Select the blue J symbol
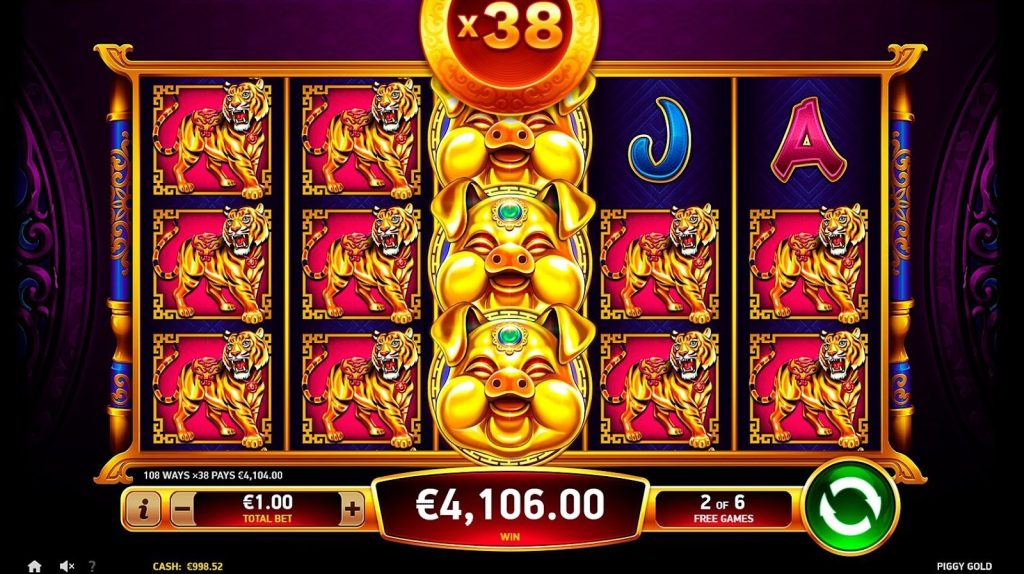Viewport: 1024px width, 574px height. [659, 140]
